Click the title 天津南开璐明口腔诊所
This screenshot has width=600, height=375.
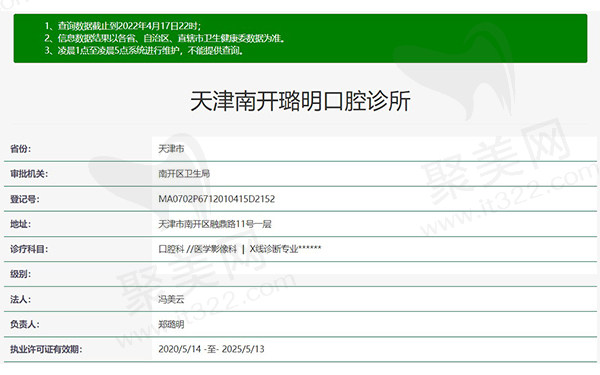pyautogui.click(x=300, y=101)
